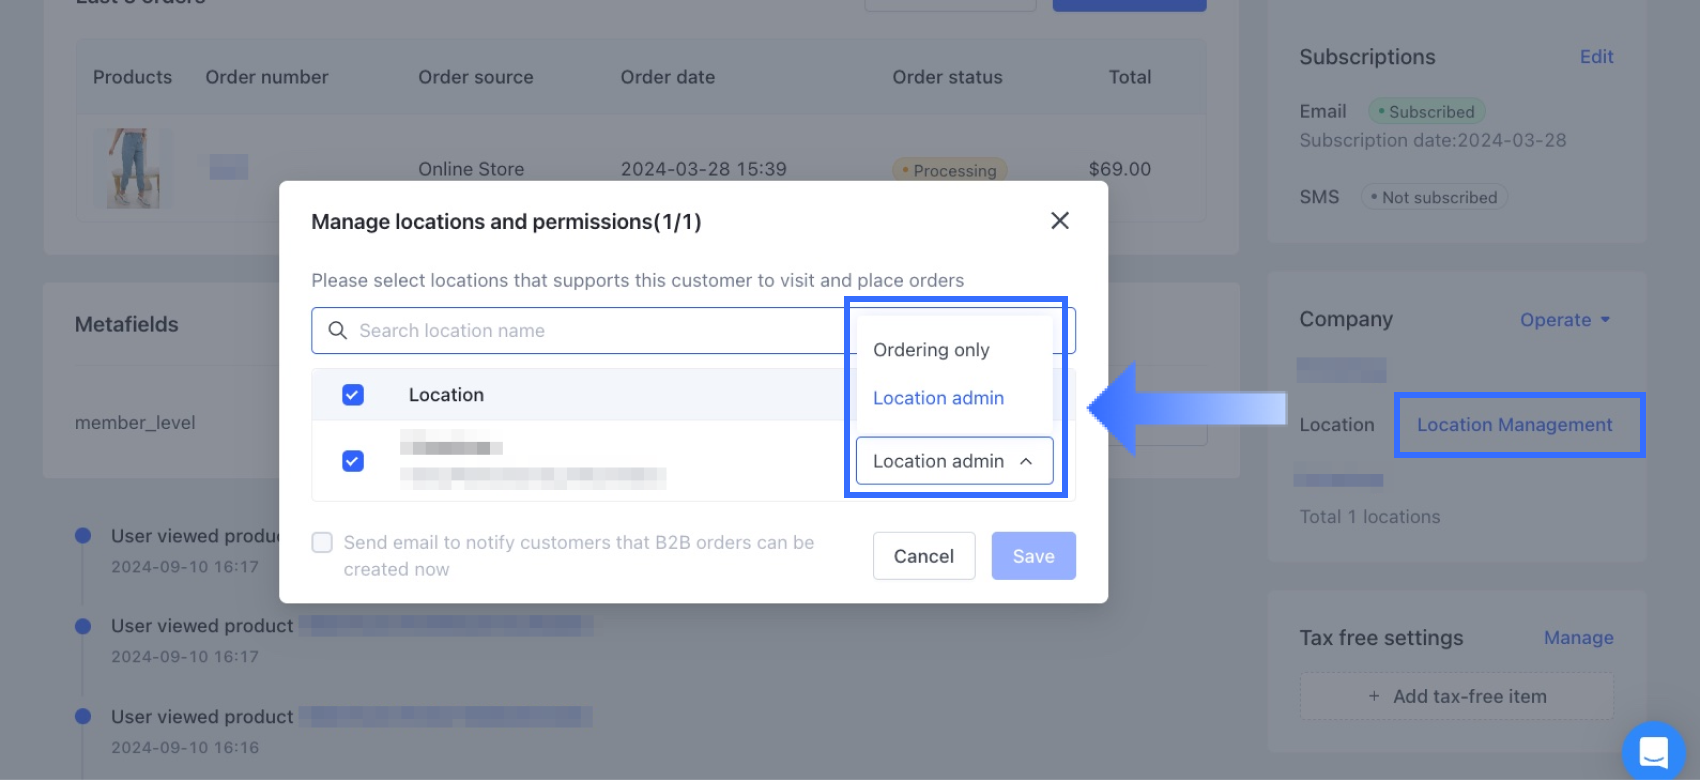Click the product thumbnail in orders table

[x=133, y=168]
